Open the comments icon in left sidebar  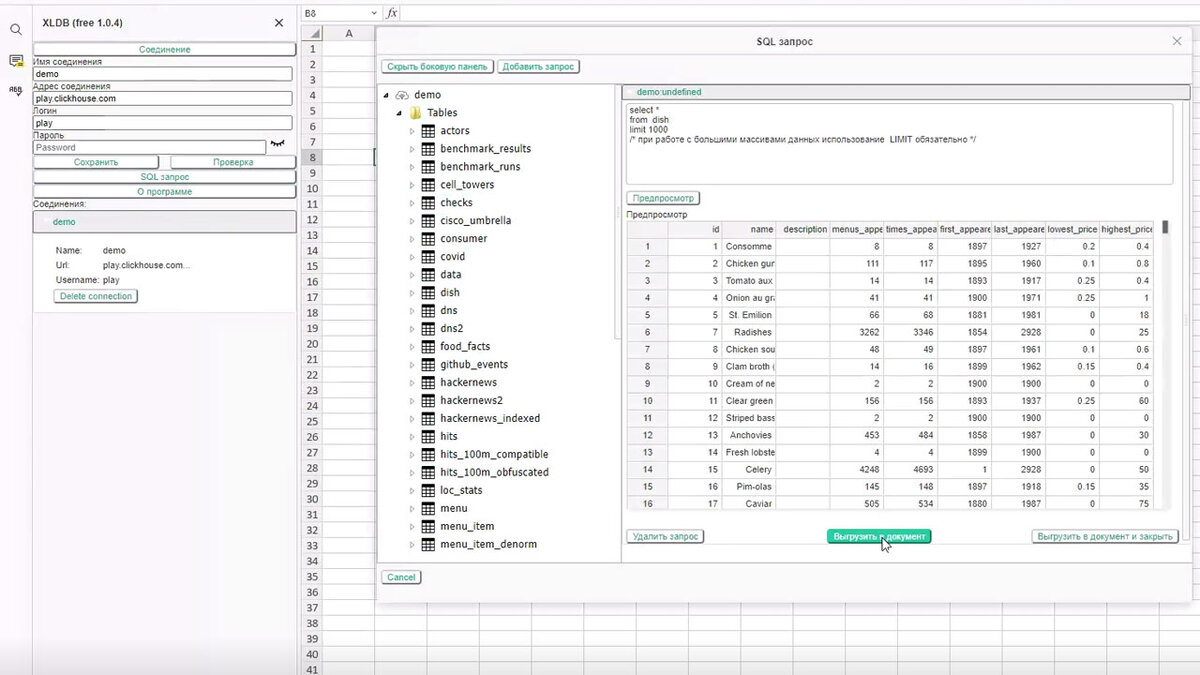pyautogui.click(x=16, y=61)
